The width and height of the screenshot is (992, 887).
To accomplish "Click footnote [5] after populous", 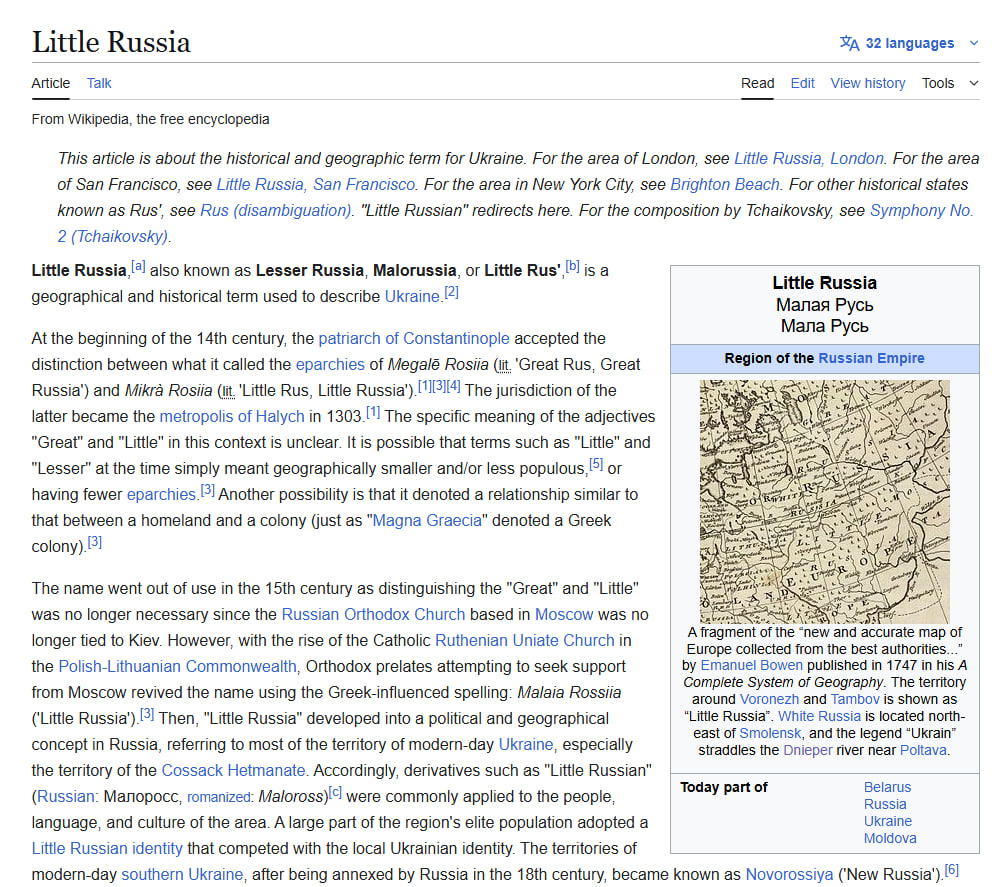I will tap(596, 464).
